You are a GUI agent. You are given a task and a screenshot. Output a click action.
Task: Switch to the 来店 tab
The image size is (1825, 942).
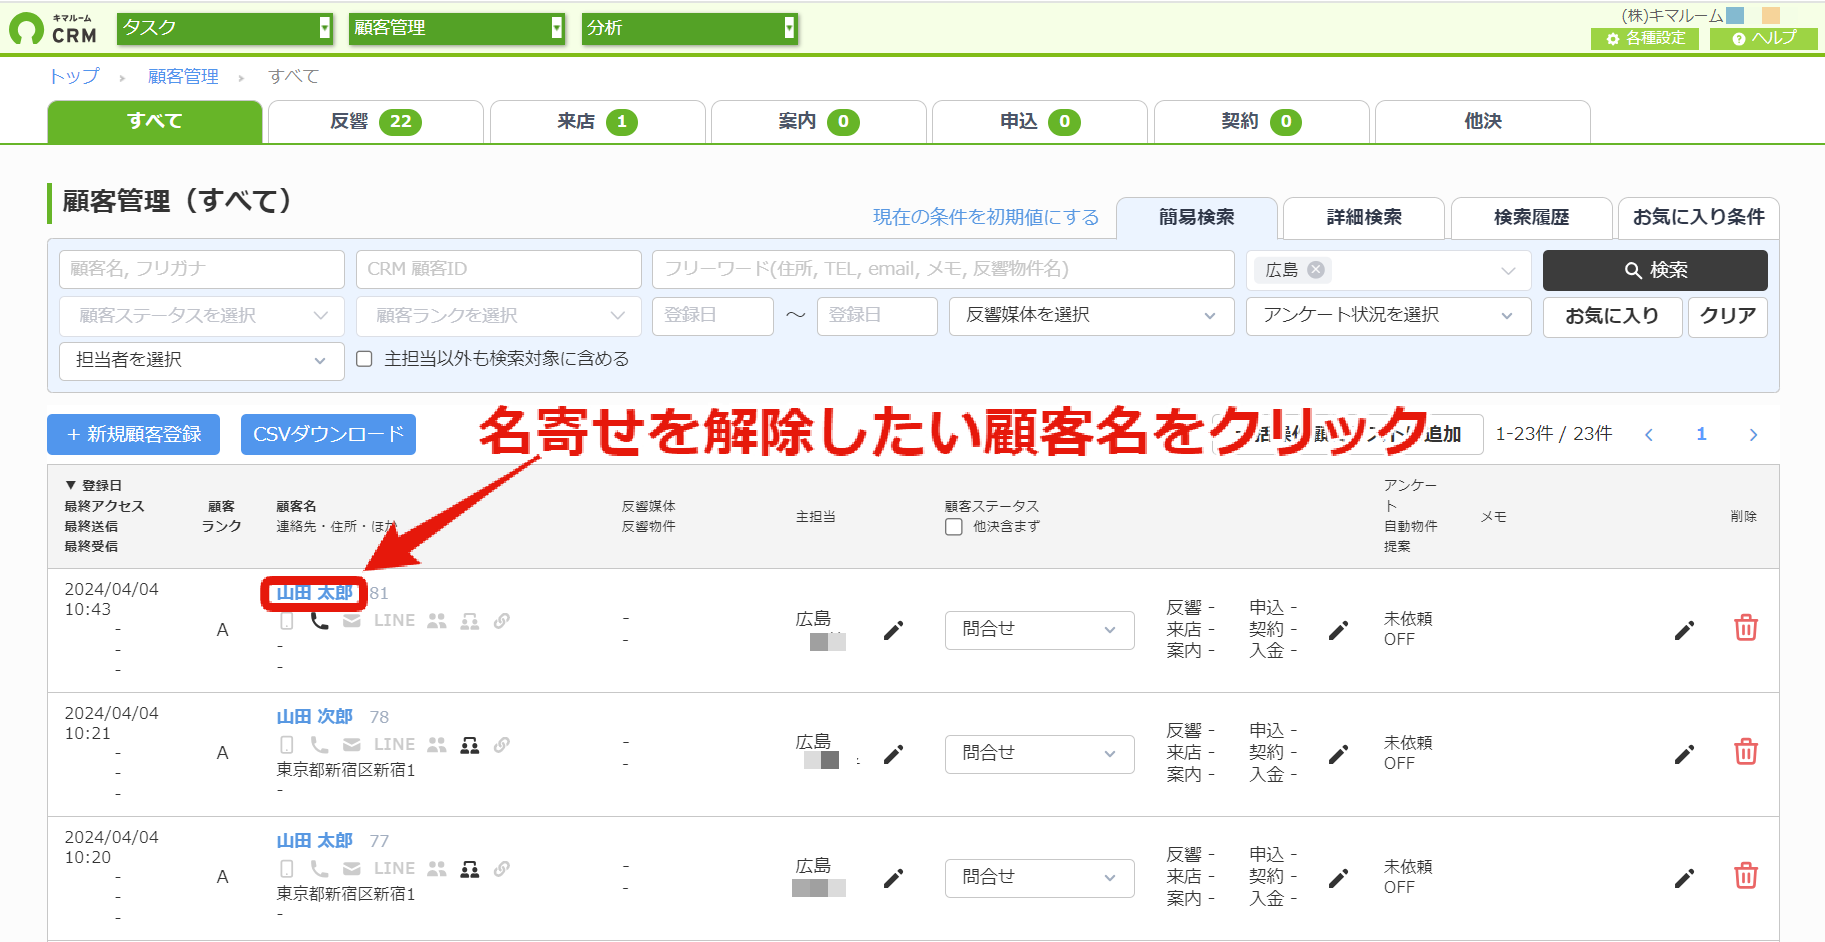click(x=597, y=122)
